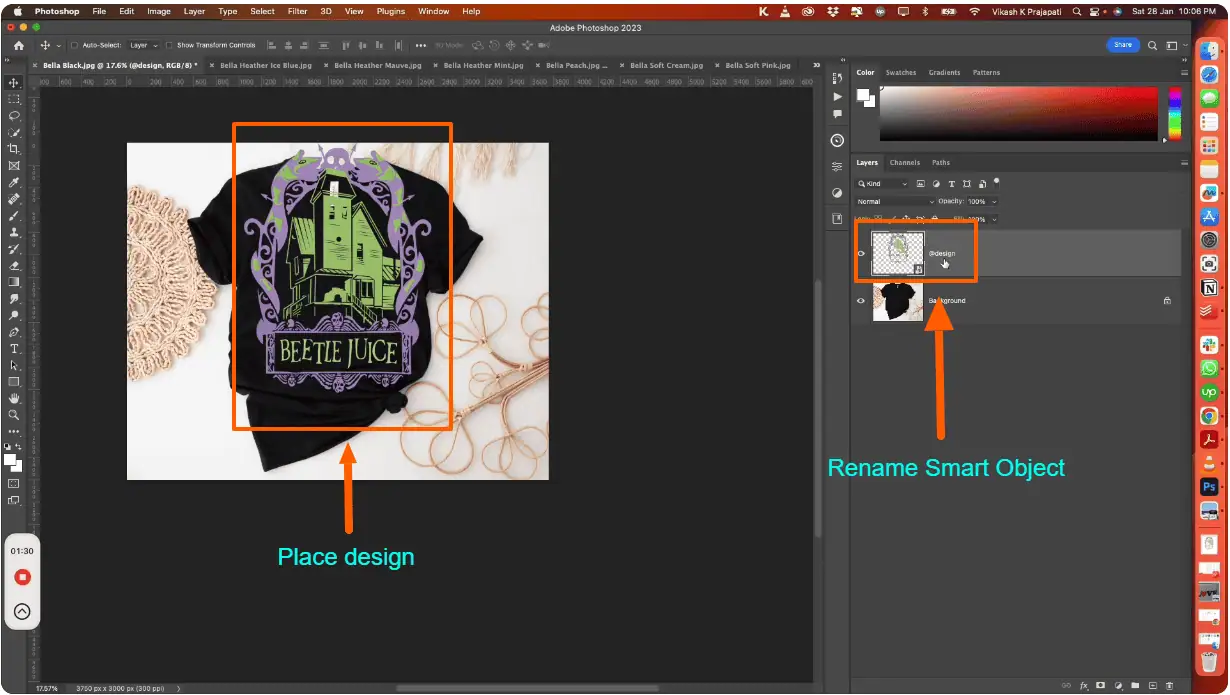Open the Normal blend mode dropdown
1230x695 pixels.
pos(894,202)
